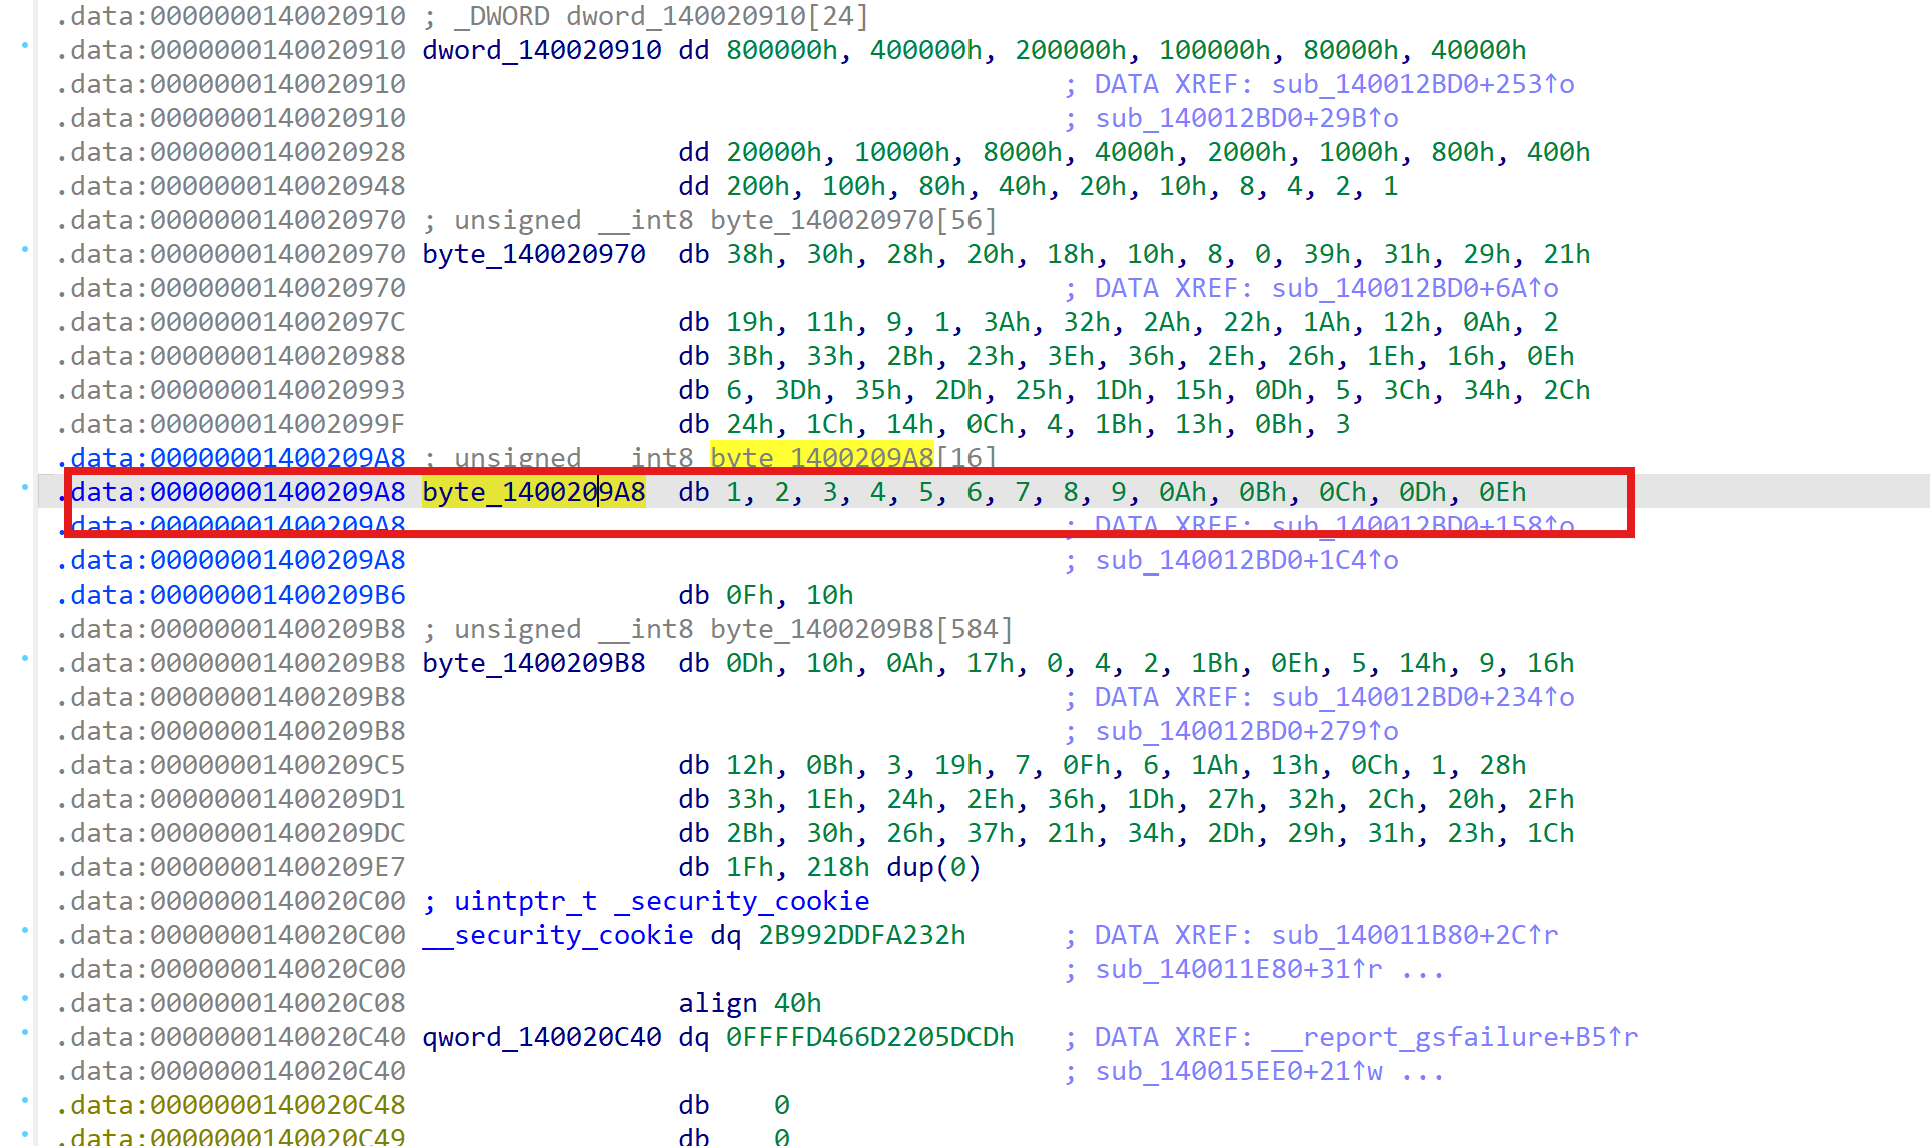Viewport: 1930px width, 1146px height.
Task: Click gutter dot beside dword_140020910 line
Action: [25, 45]
